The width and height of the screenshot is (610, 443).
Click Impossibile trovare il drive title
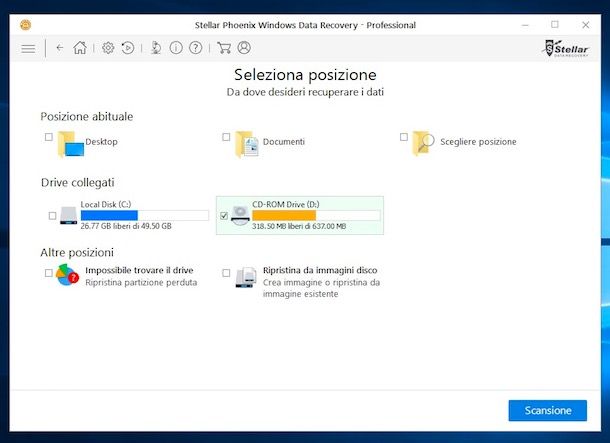click(x=139, y=270)
